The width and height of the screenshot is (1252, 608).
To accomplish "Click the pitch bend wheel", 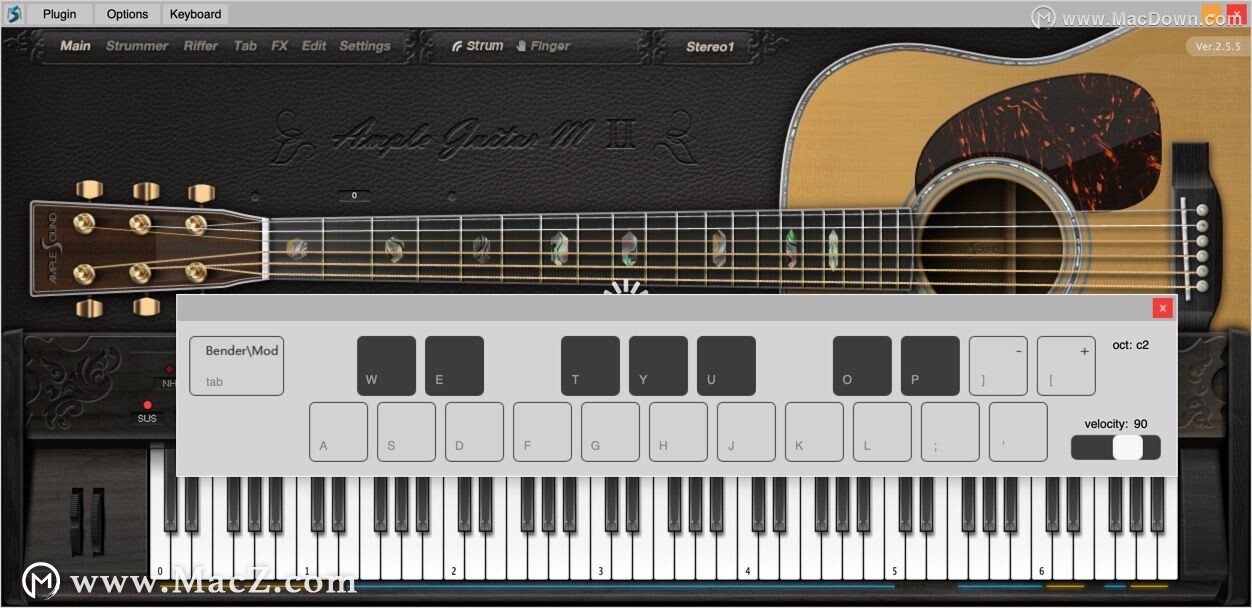I will tap(77, 521).
